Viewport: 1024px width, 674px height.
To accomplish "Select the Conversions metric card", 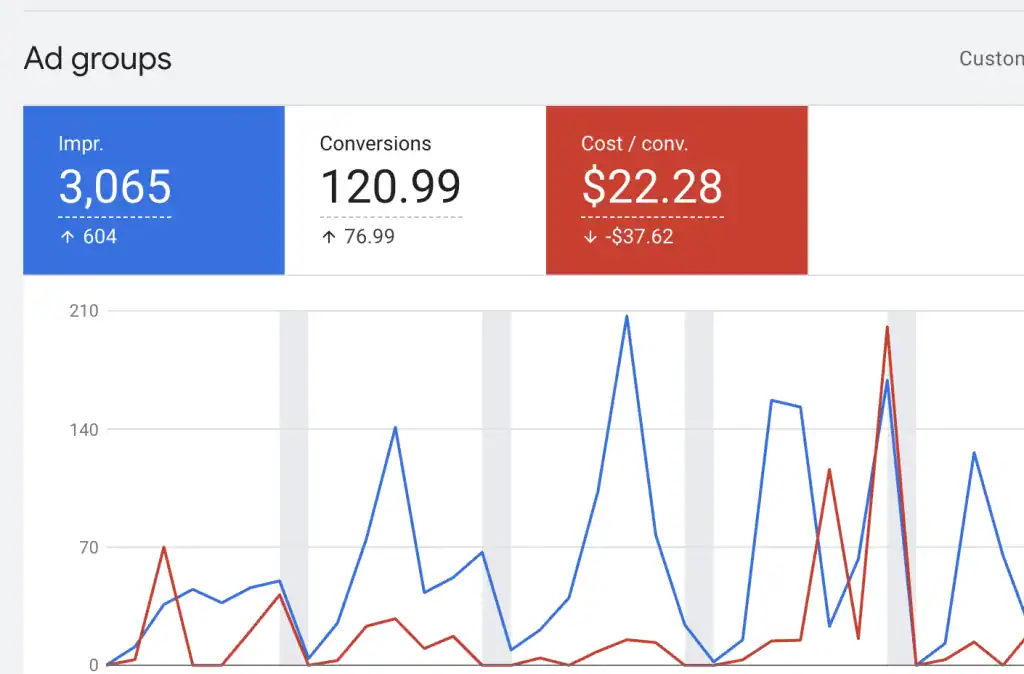I will (x=415, y=190).
